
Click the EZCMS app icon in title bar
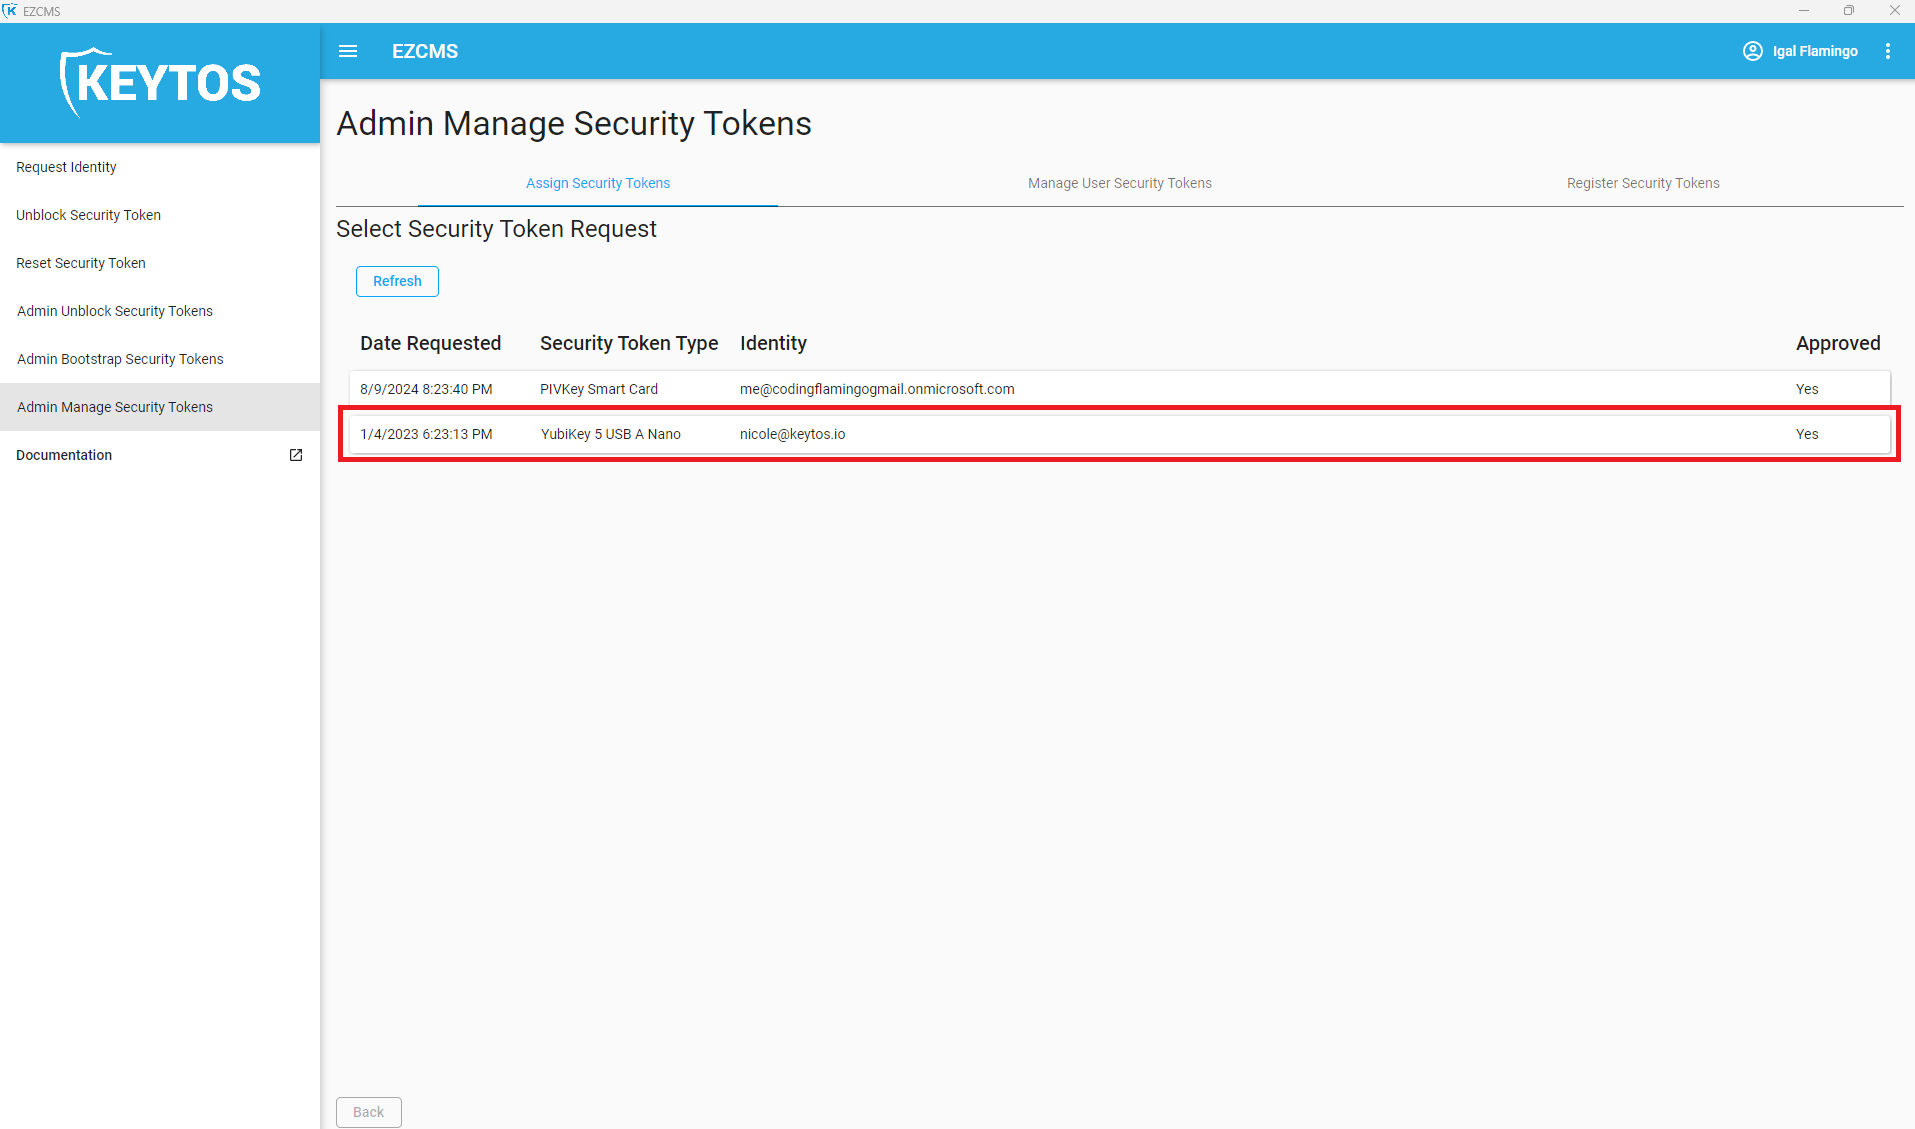pos(10,11)
